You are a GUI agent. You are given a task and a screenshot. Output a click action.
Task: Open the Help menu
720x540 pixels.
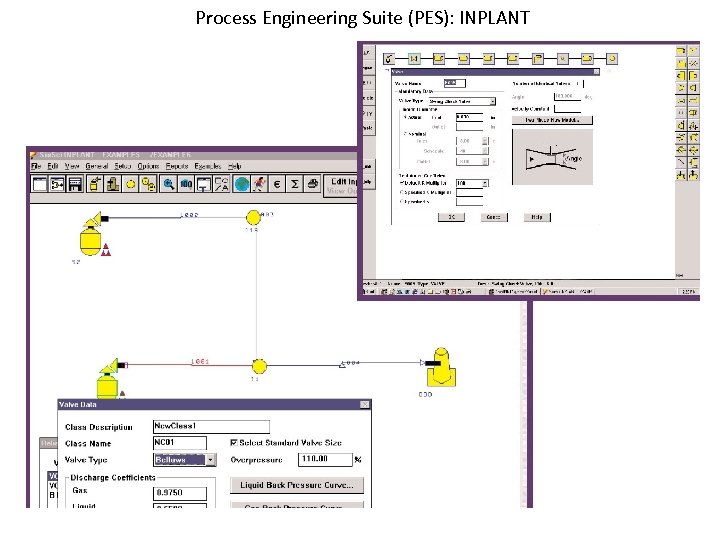pyautogui.click(x=235, y=166)
